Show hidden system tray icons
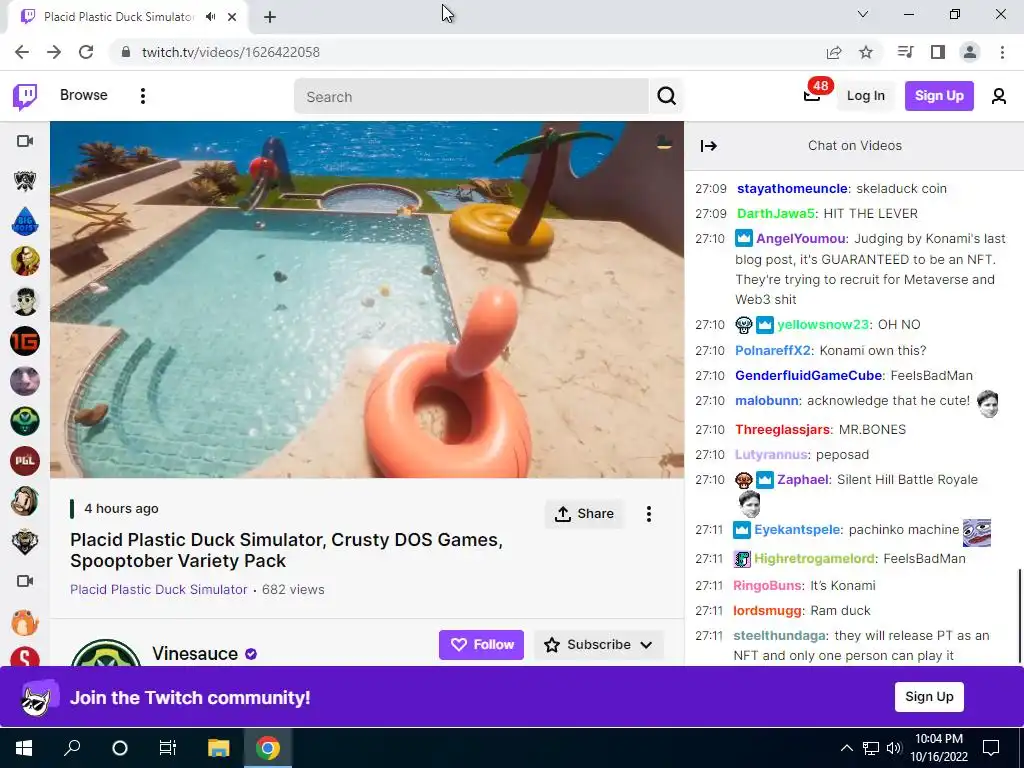Screen dimensions: 1024x768 (846, 748)
